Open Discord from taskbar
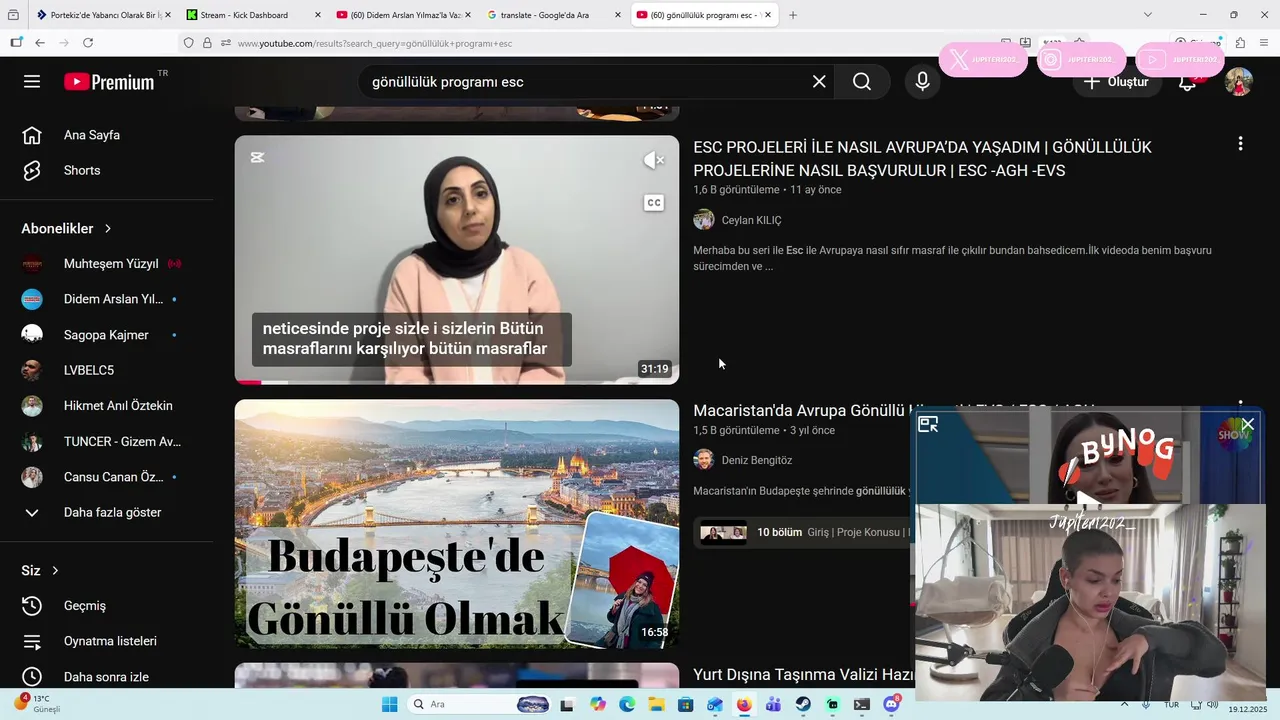Viewport: 1280px width, 720px height. [x=891, y=704]
